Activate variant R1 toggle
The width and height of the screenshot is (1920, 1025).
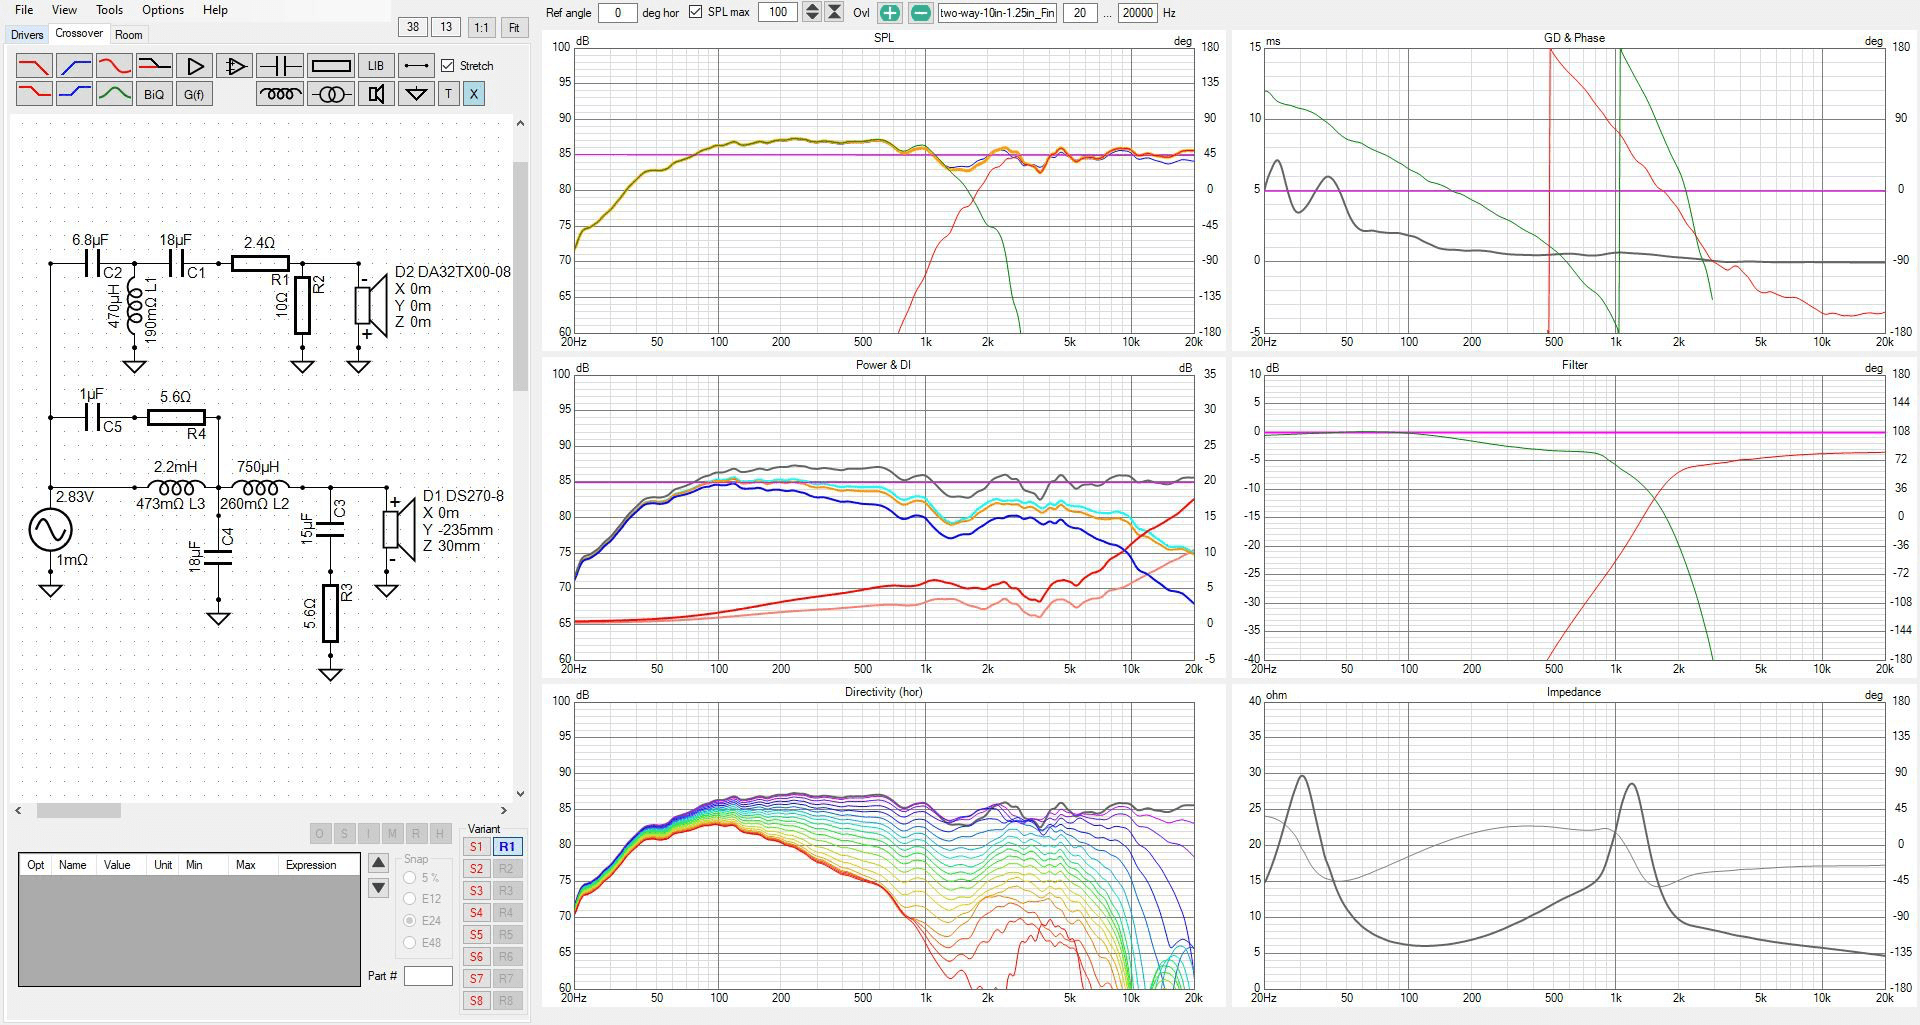(507, 847)
